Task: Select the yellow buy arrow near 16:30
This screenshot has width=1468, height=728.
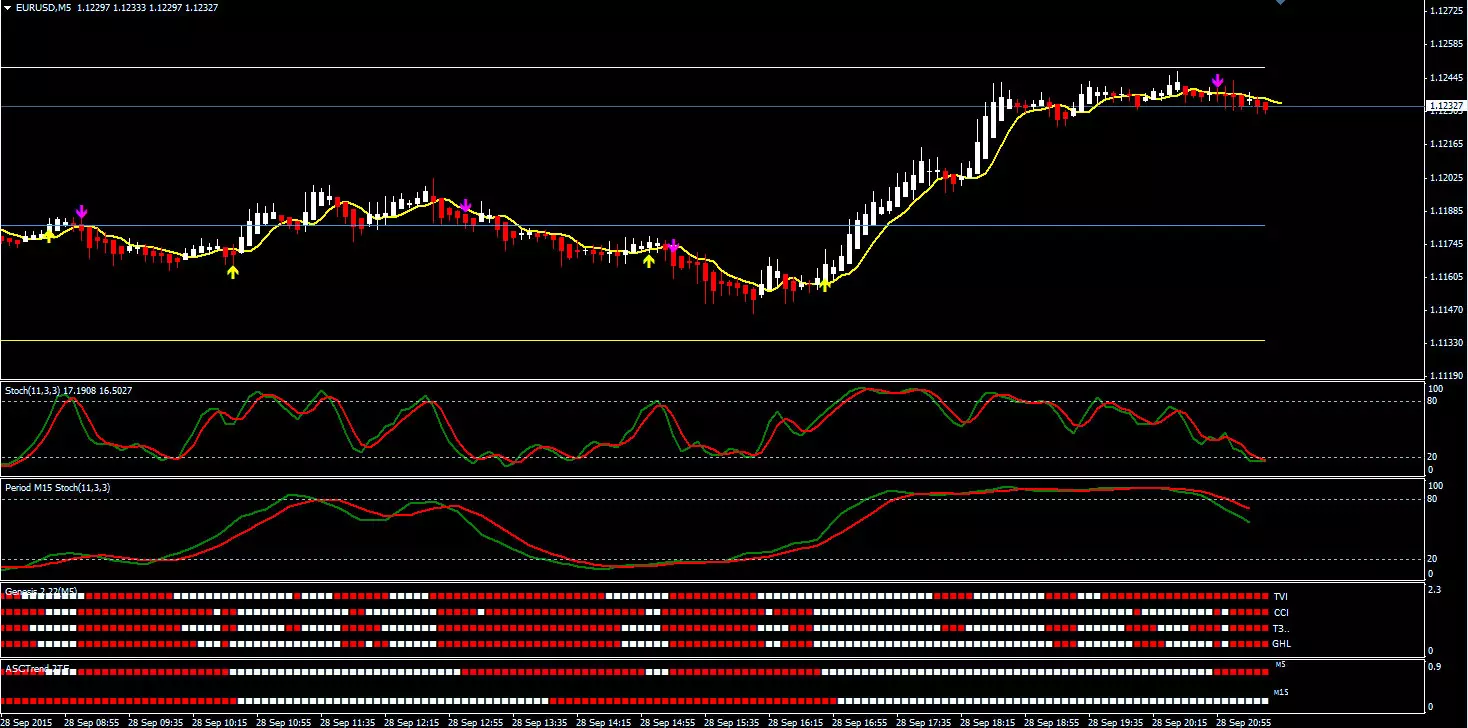Action: pos(824,284)
